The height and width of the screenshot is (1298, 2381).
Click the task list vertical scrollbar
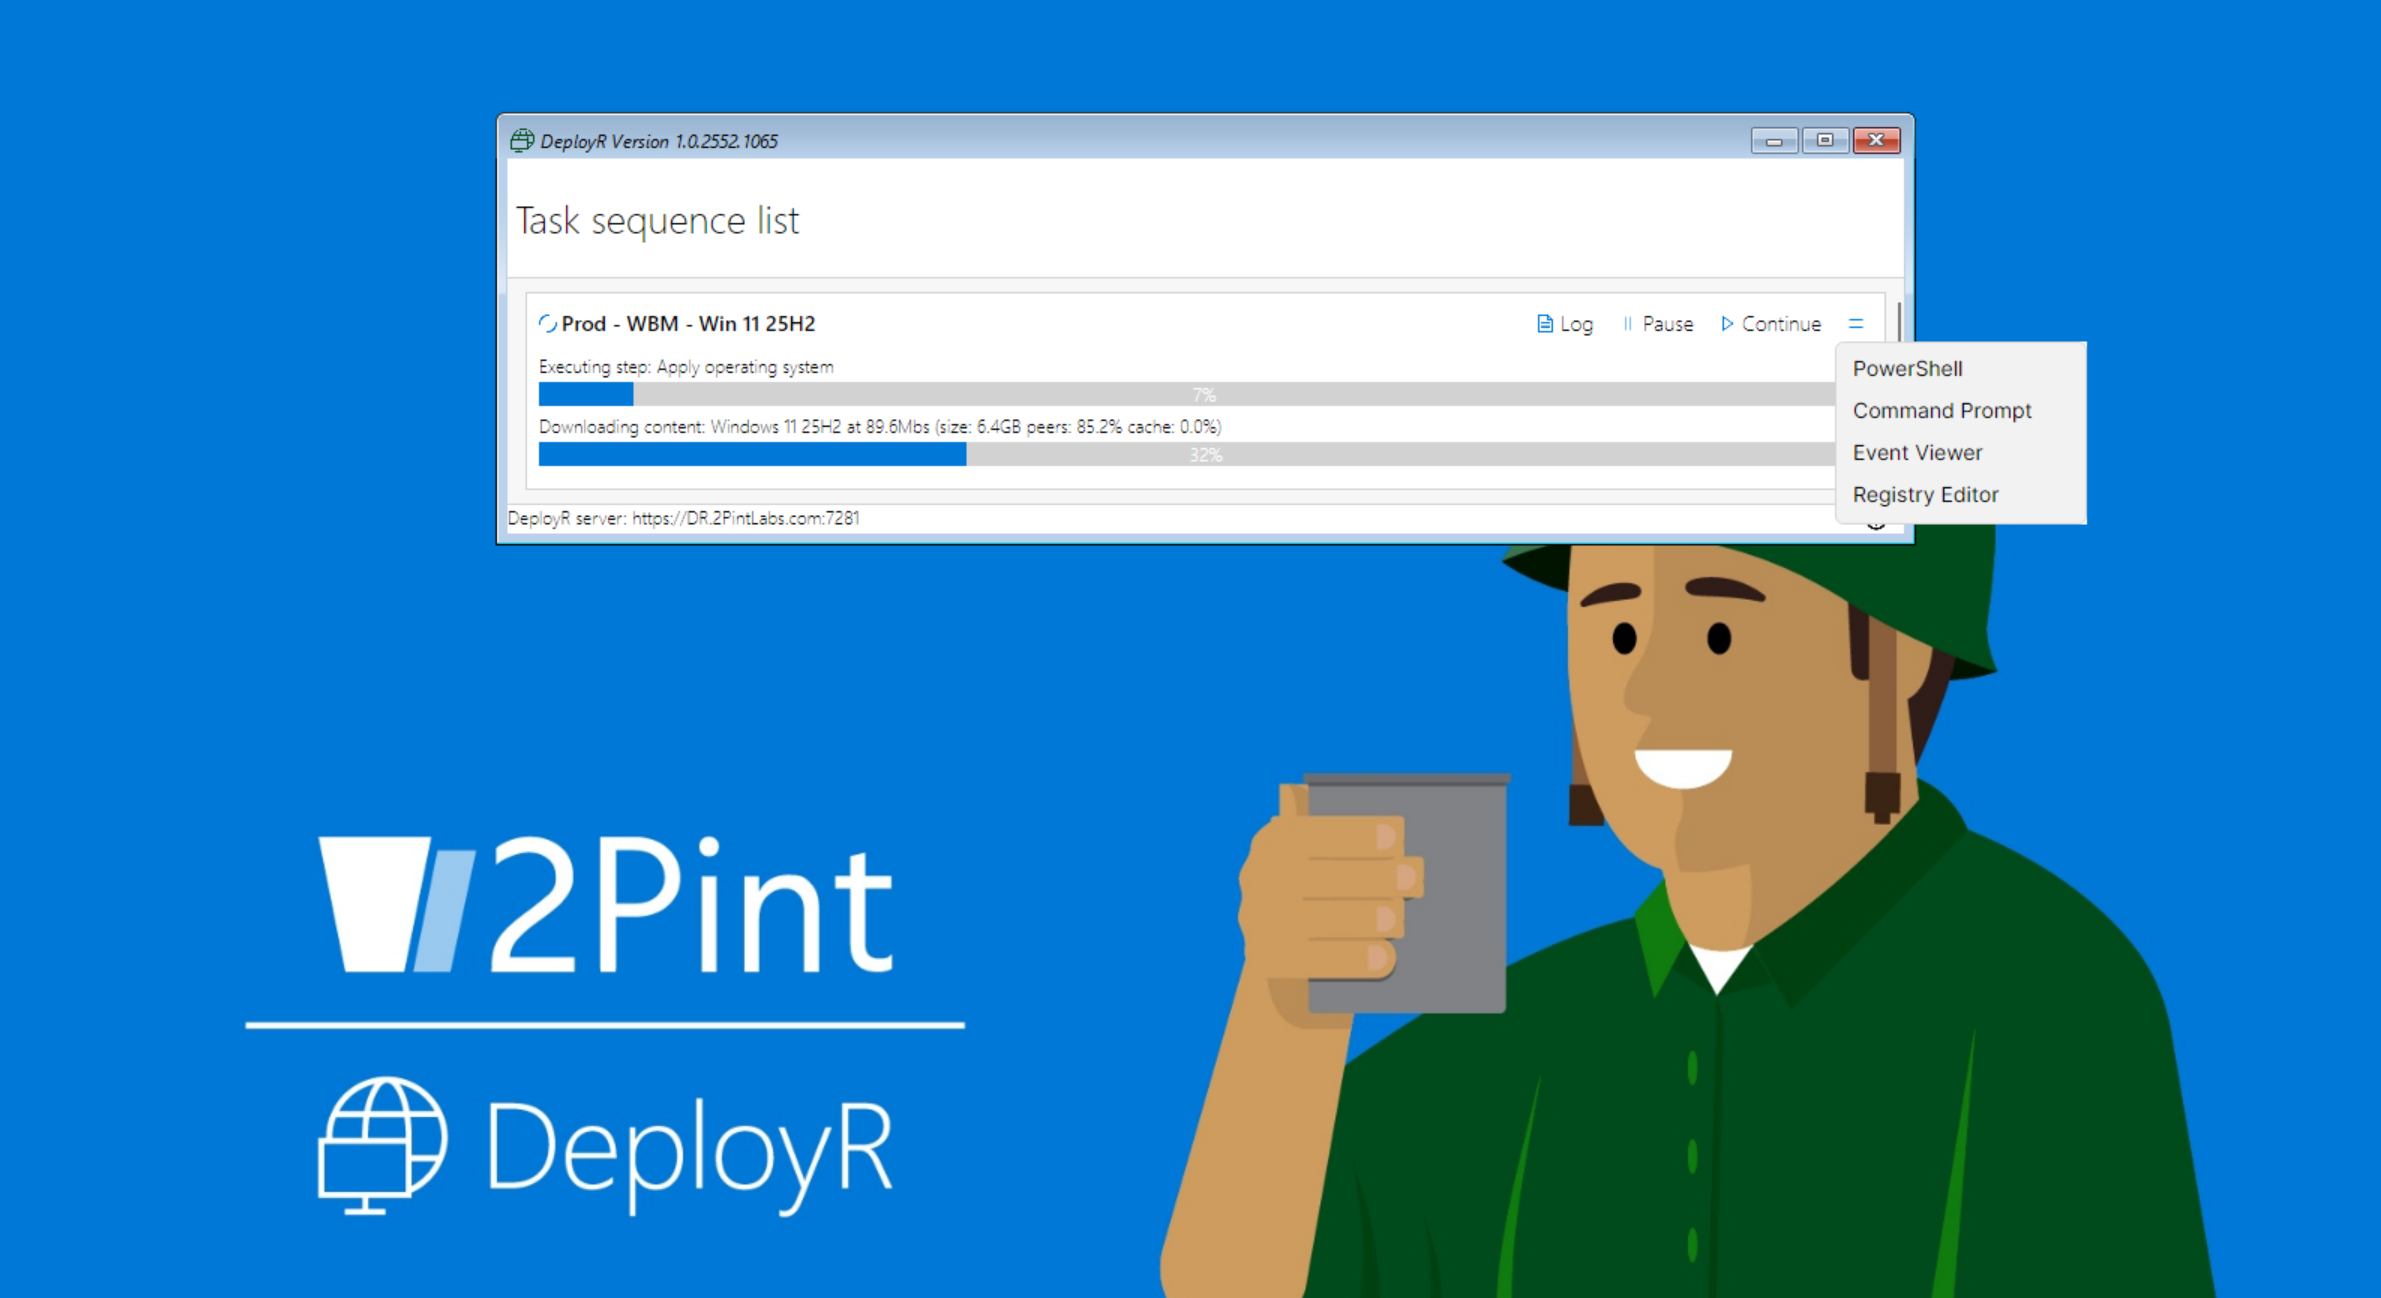(1898, 322)
